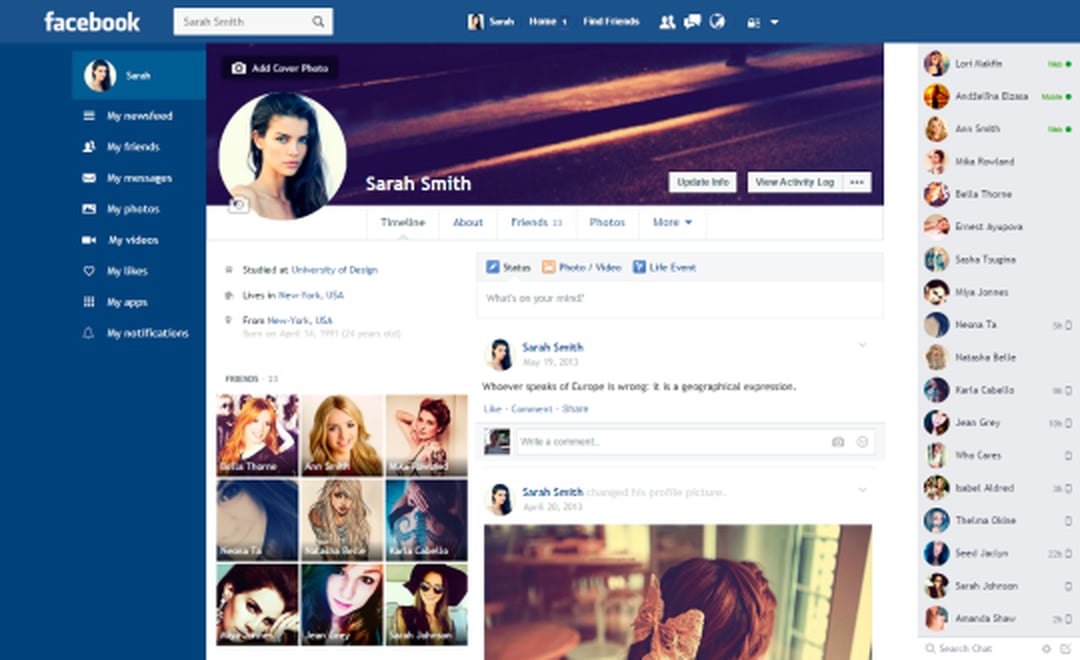This screenshot has width=1080, height=660.
Task: Click View Activity Log button
Action: coord(795,182)
